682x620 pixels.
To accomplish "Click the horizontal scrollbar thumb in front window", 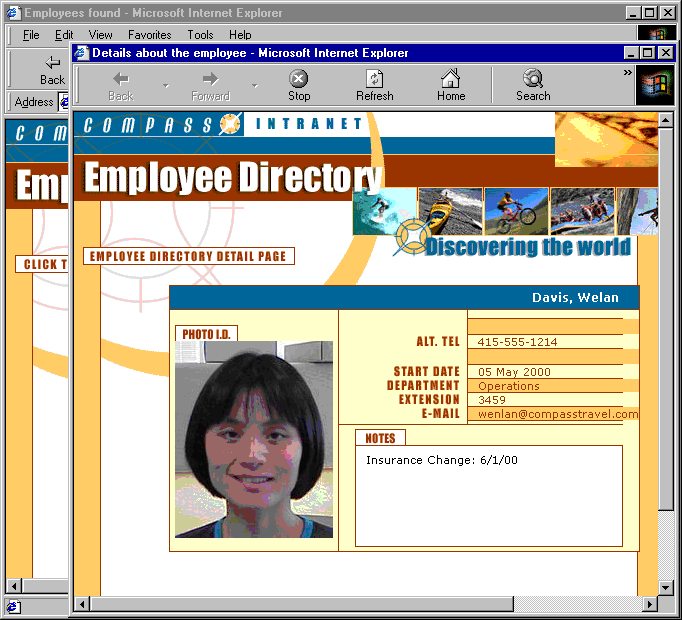I will point(302,604).
